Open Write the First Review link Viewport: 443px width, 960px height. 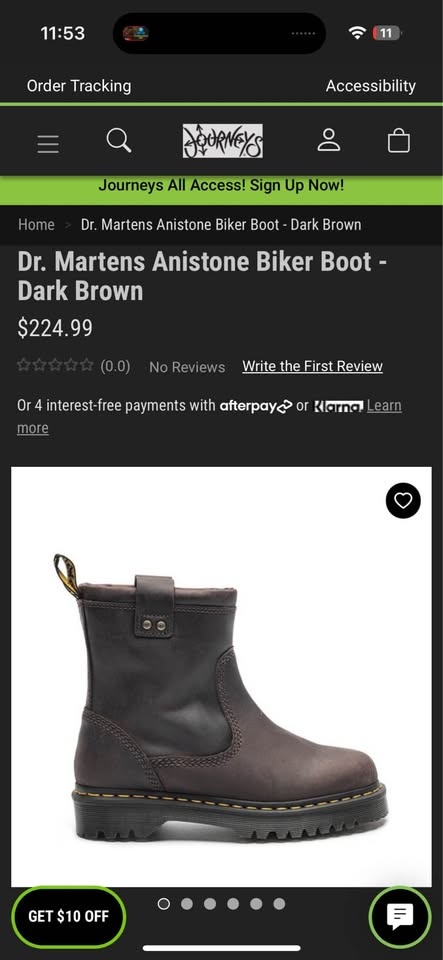point(313,366)
